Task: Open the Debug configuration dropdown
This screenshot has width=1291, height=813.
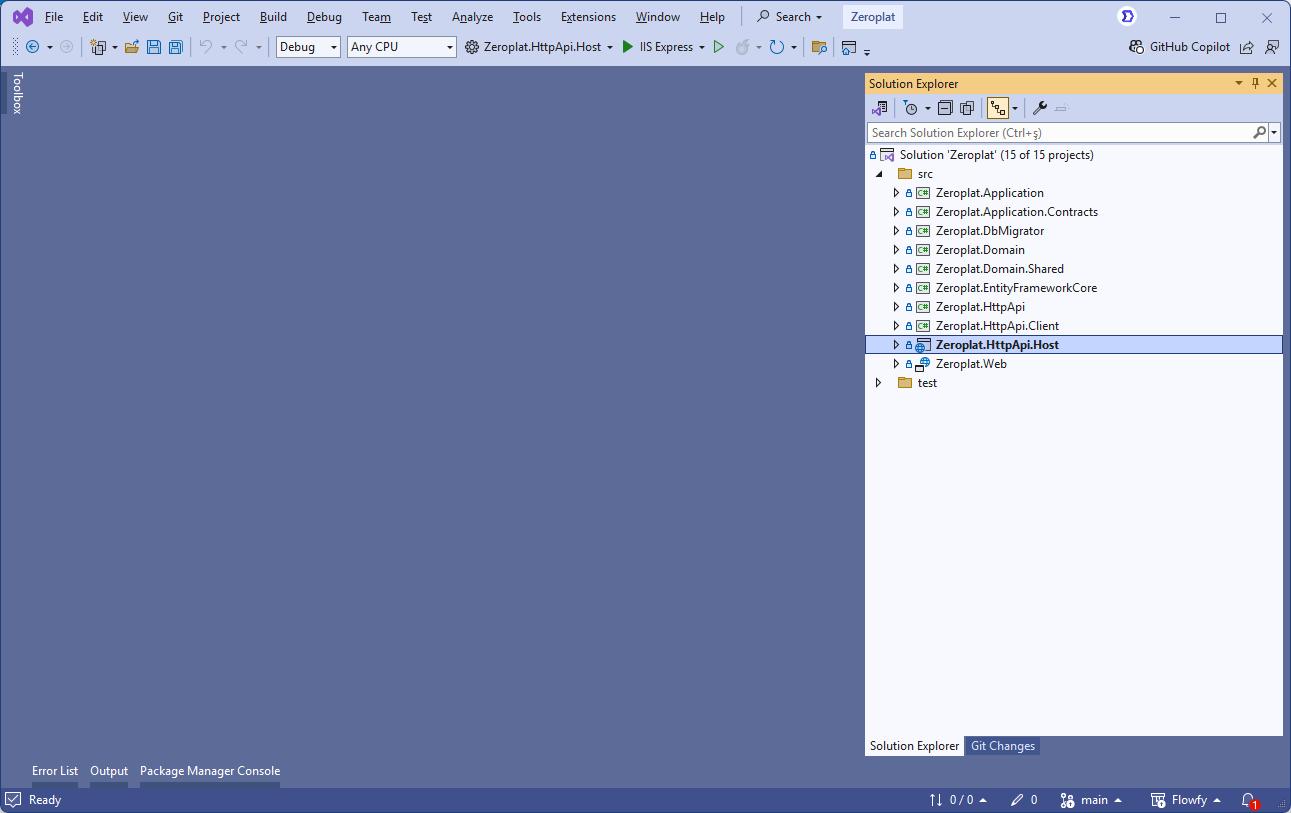Action: coord(308,47)
